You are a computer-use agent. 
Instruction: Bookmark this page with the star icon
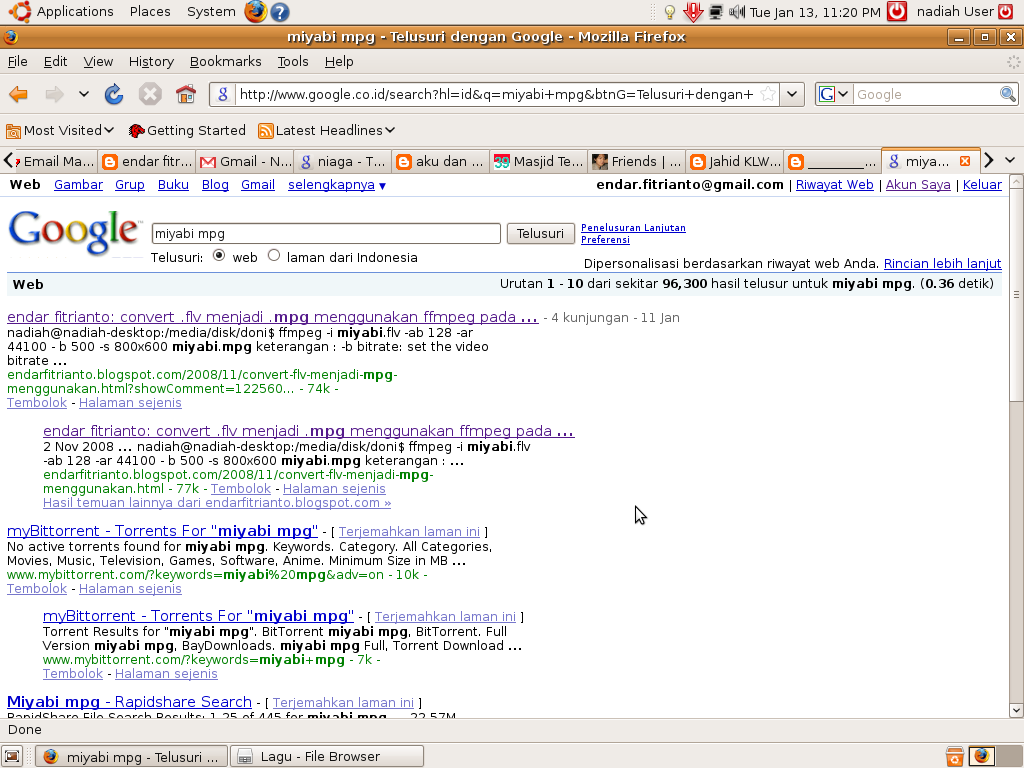[769, 94]
